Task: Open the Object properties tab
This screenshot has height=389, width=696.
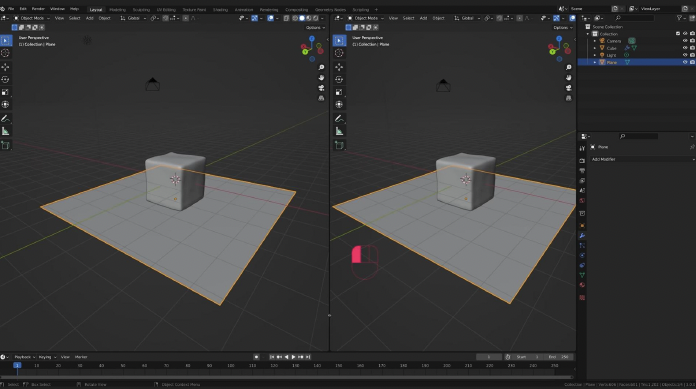Action: pyautogui.click(x=582, y=226)
